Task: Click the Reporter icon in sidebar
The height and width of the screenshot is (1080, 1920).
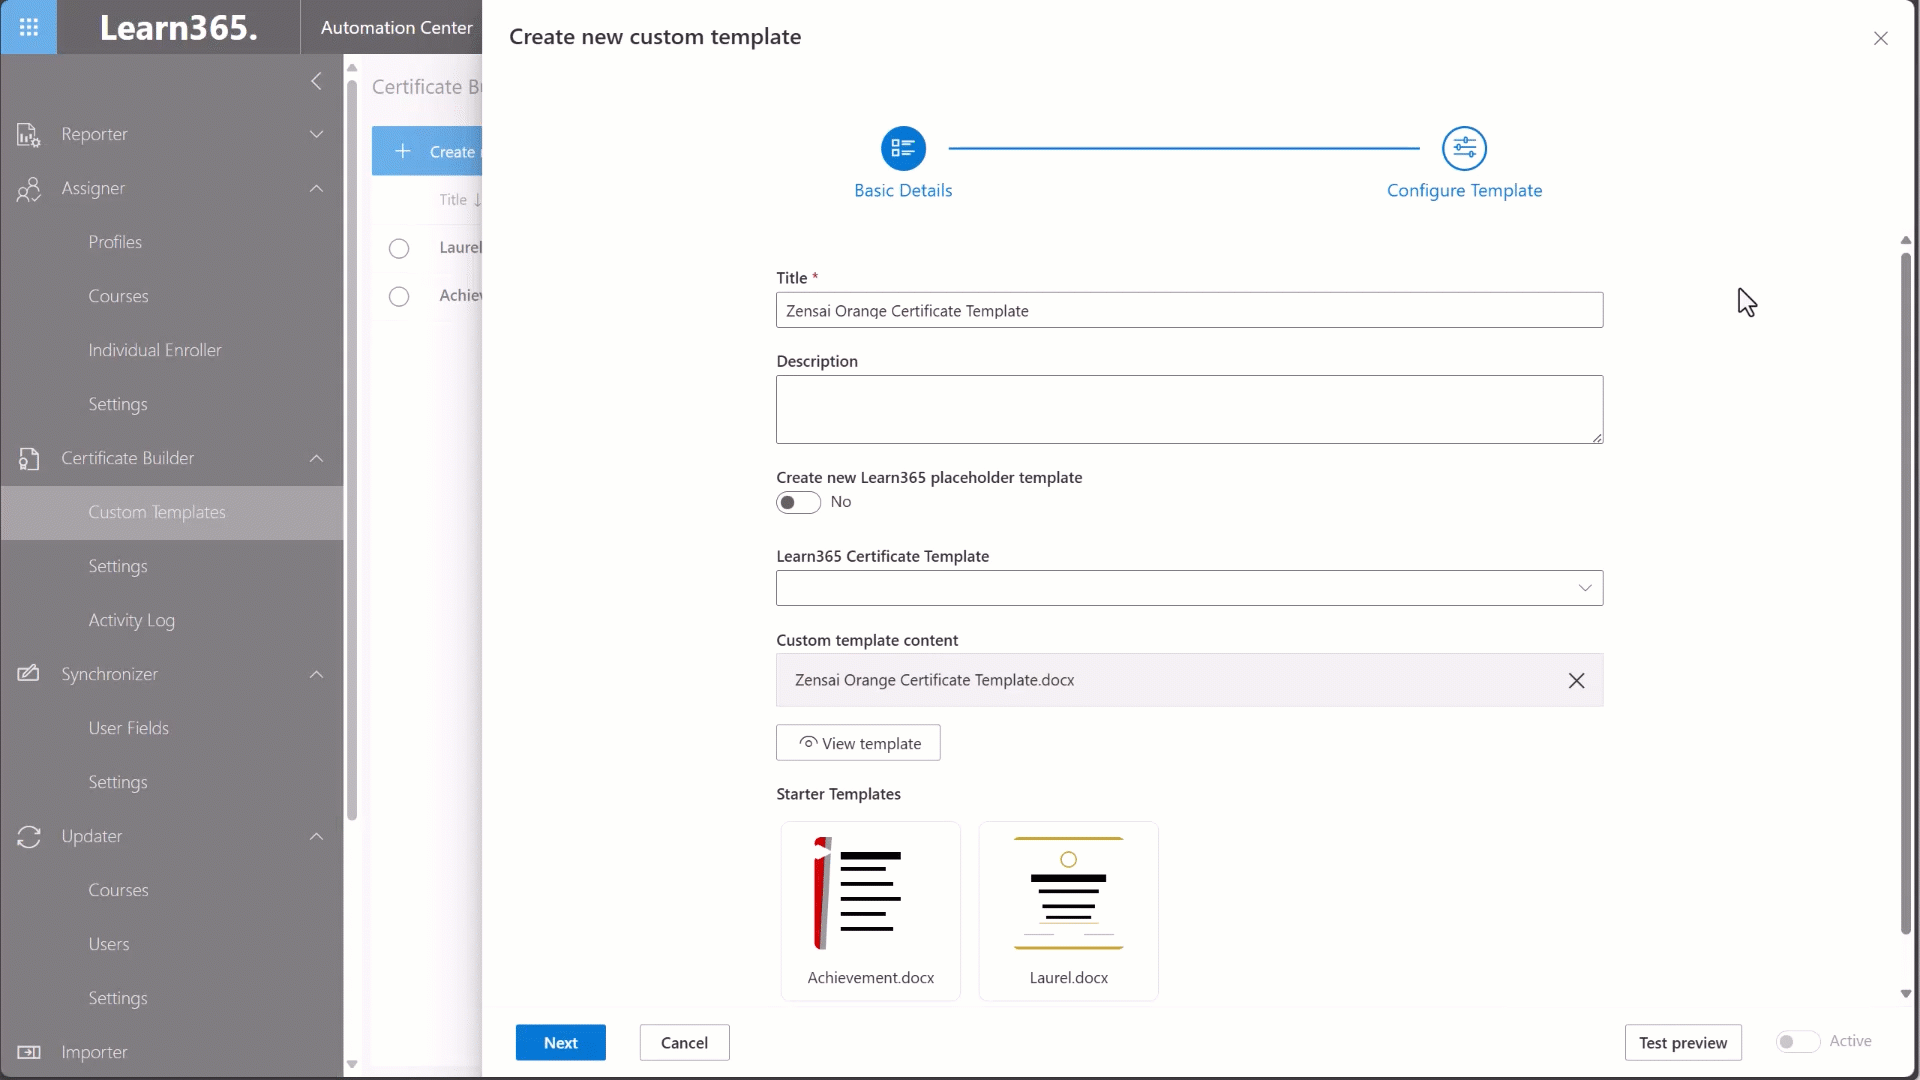Action: [29, 134]
